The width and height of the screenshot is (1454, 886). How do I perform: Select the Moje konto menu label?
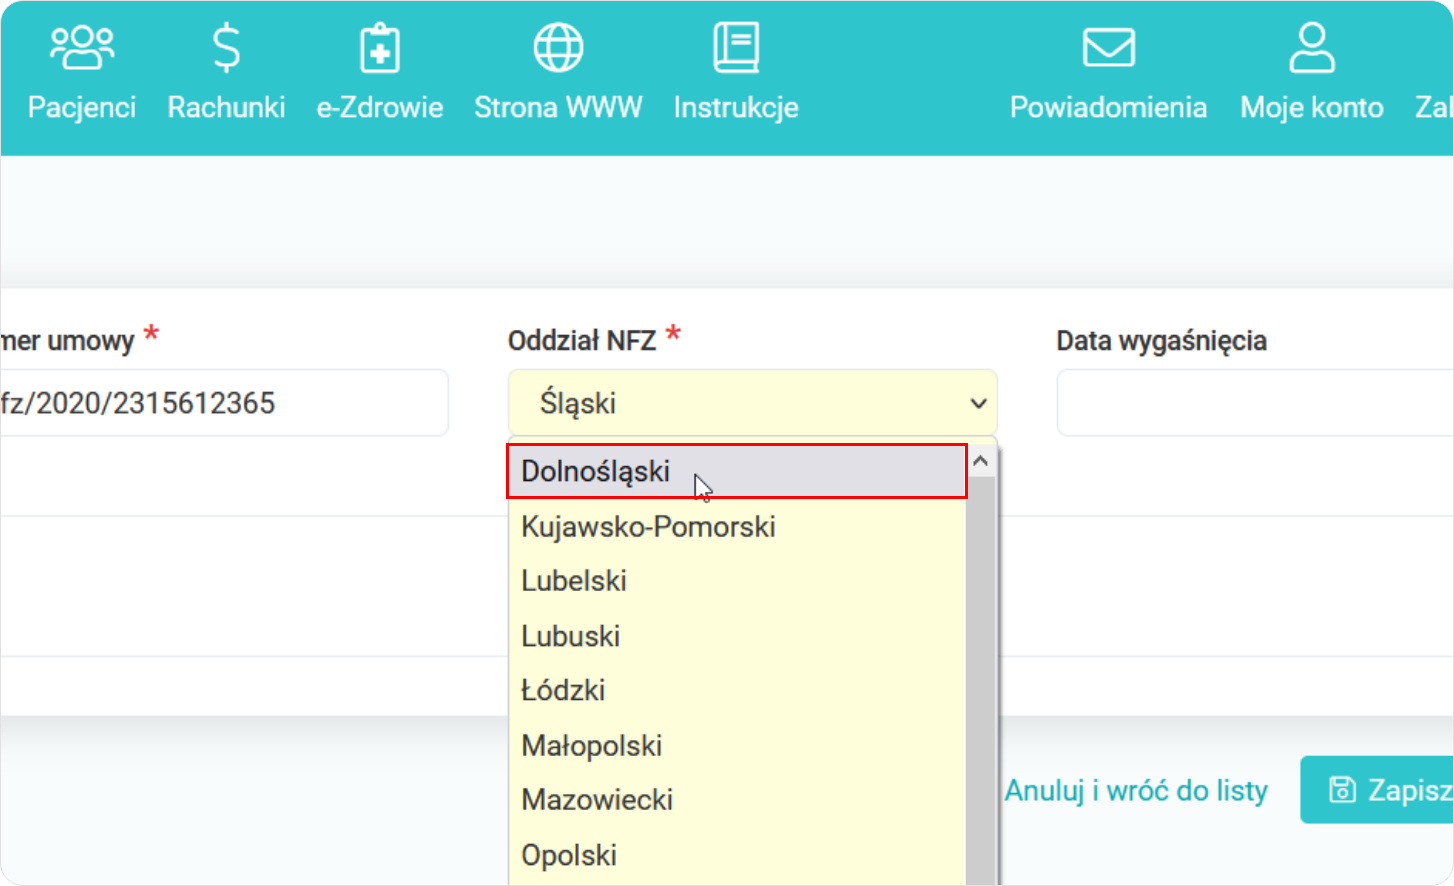(x=1312, y=107)
